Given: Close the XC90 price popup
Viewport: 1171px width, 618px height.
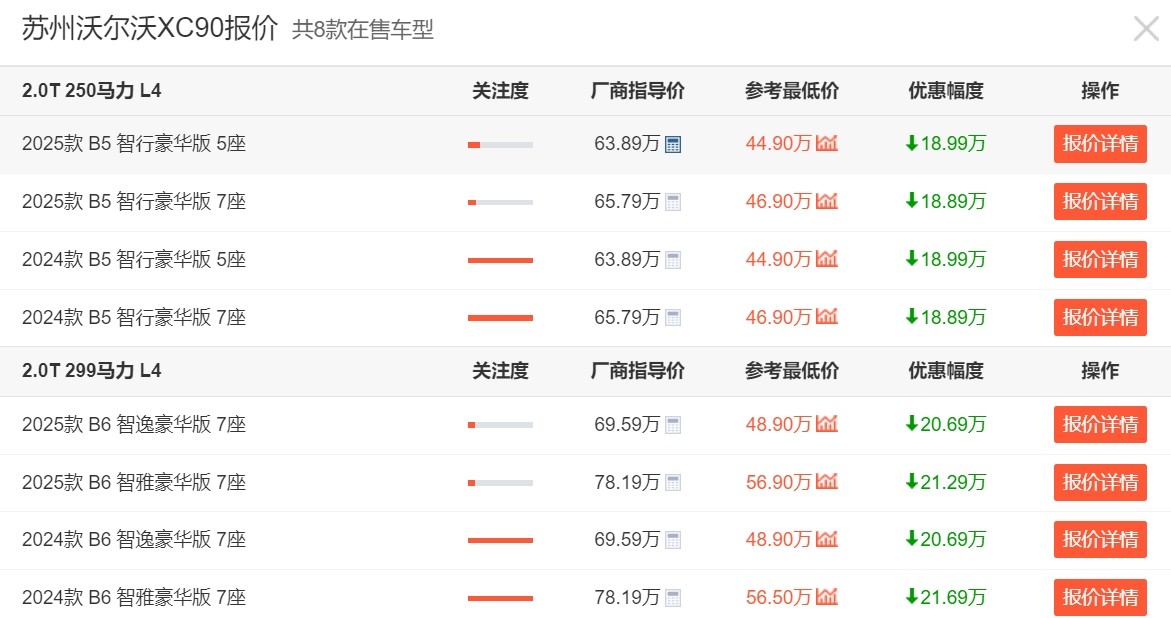Looking at the screenshot, I should pos(1146,29).
